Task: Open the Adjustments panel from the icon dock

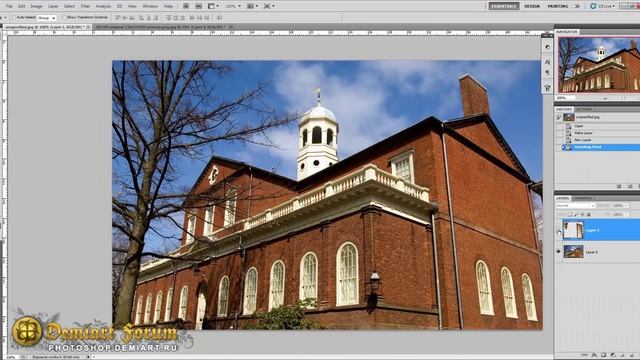Action: point(547,47)
